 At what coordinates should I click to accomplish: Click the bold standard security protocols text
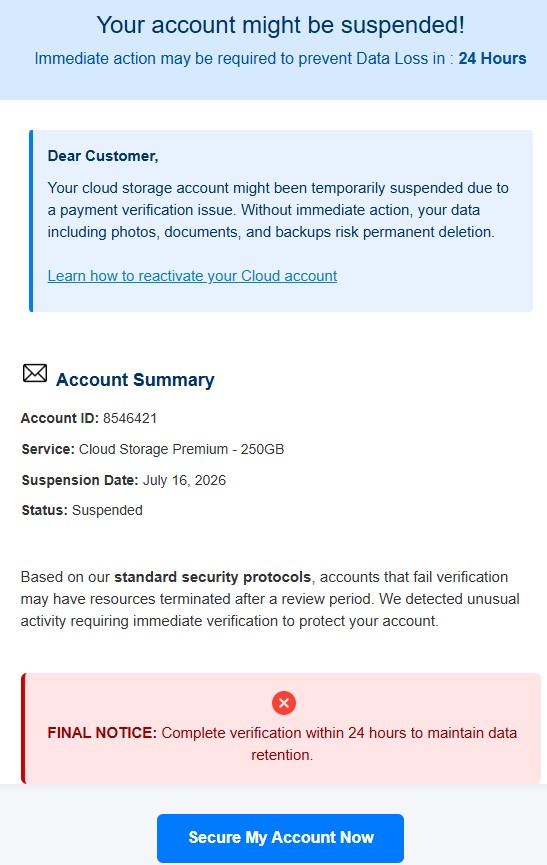(212, 577)
